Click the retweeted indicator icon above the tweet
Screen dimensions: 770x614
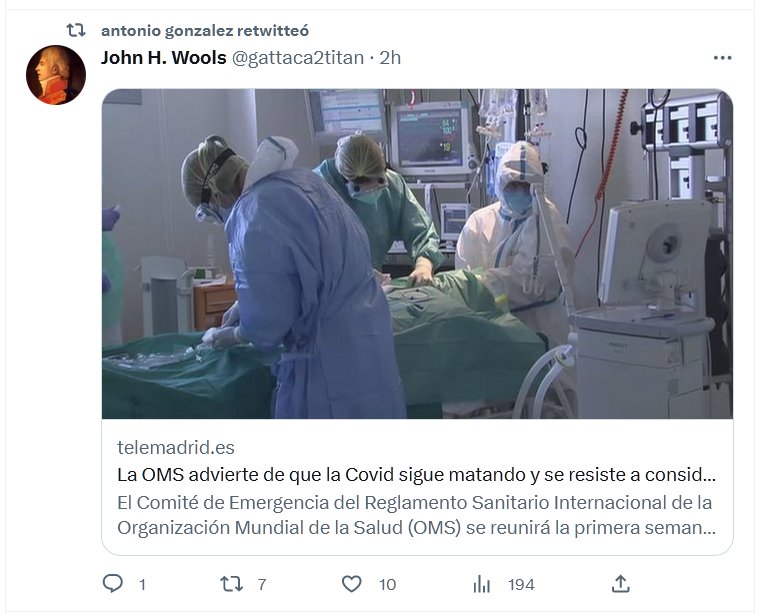point(76,30)
